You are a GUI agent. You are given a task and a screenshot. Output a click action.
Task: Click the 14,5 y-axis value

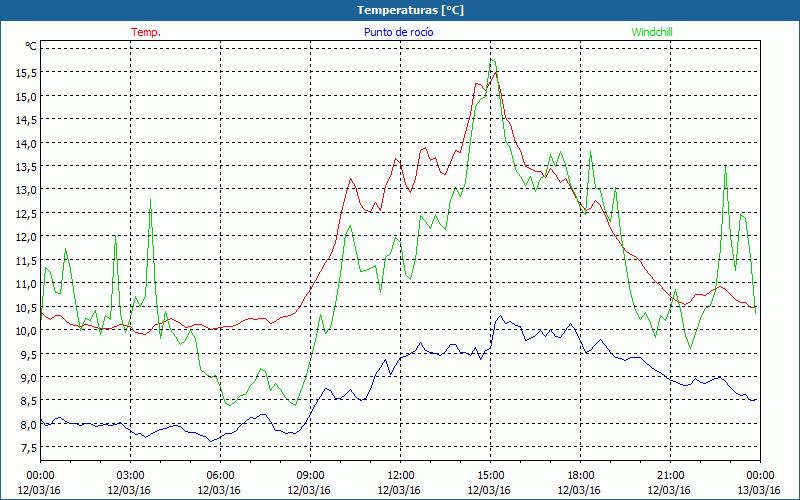click(26, 120)
